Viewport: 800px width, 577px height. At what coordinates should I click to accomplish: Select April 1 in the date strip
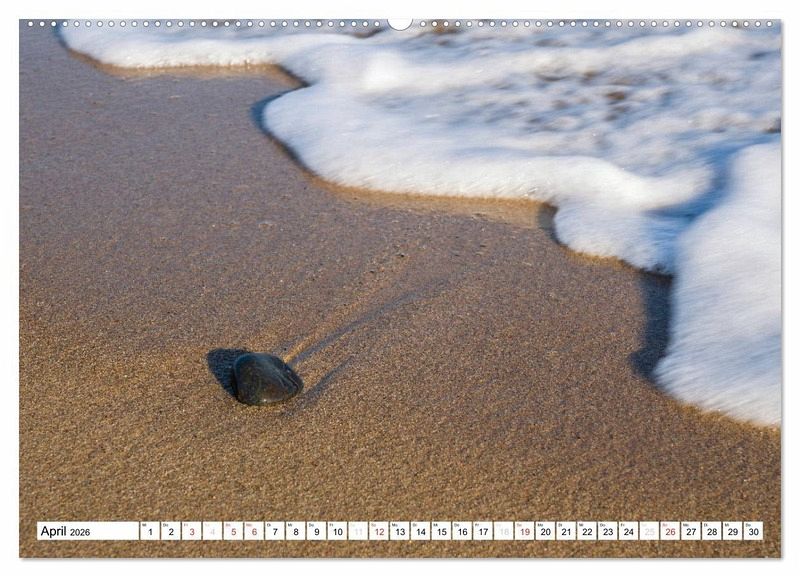pos(149,531)
